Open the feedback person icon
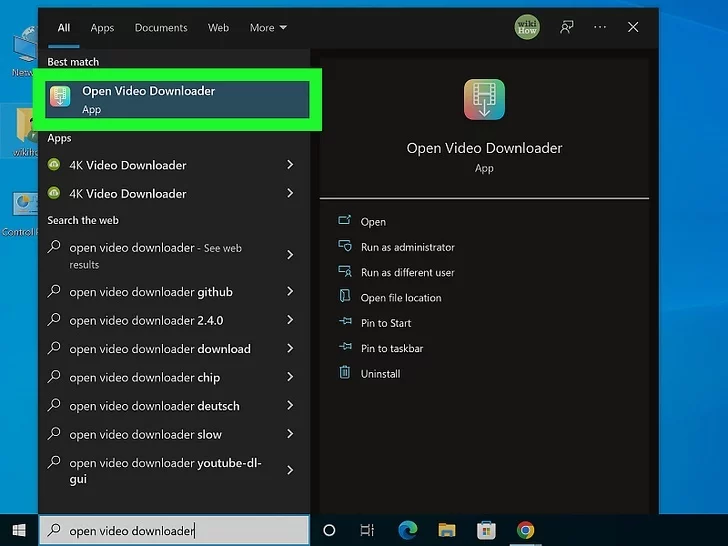Screen dimensions: 728x546 [x=566, y=27]
